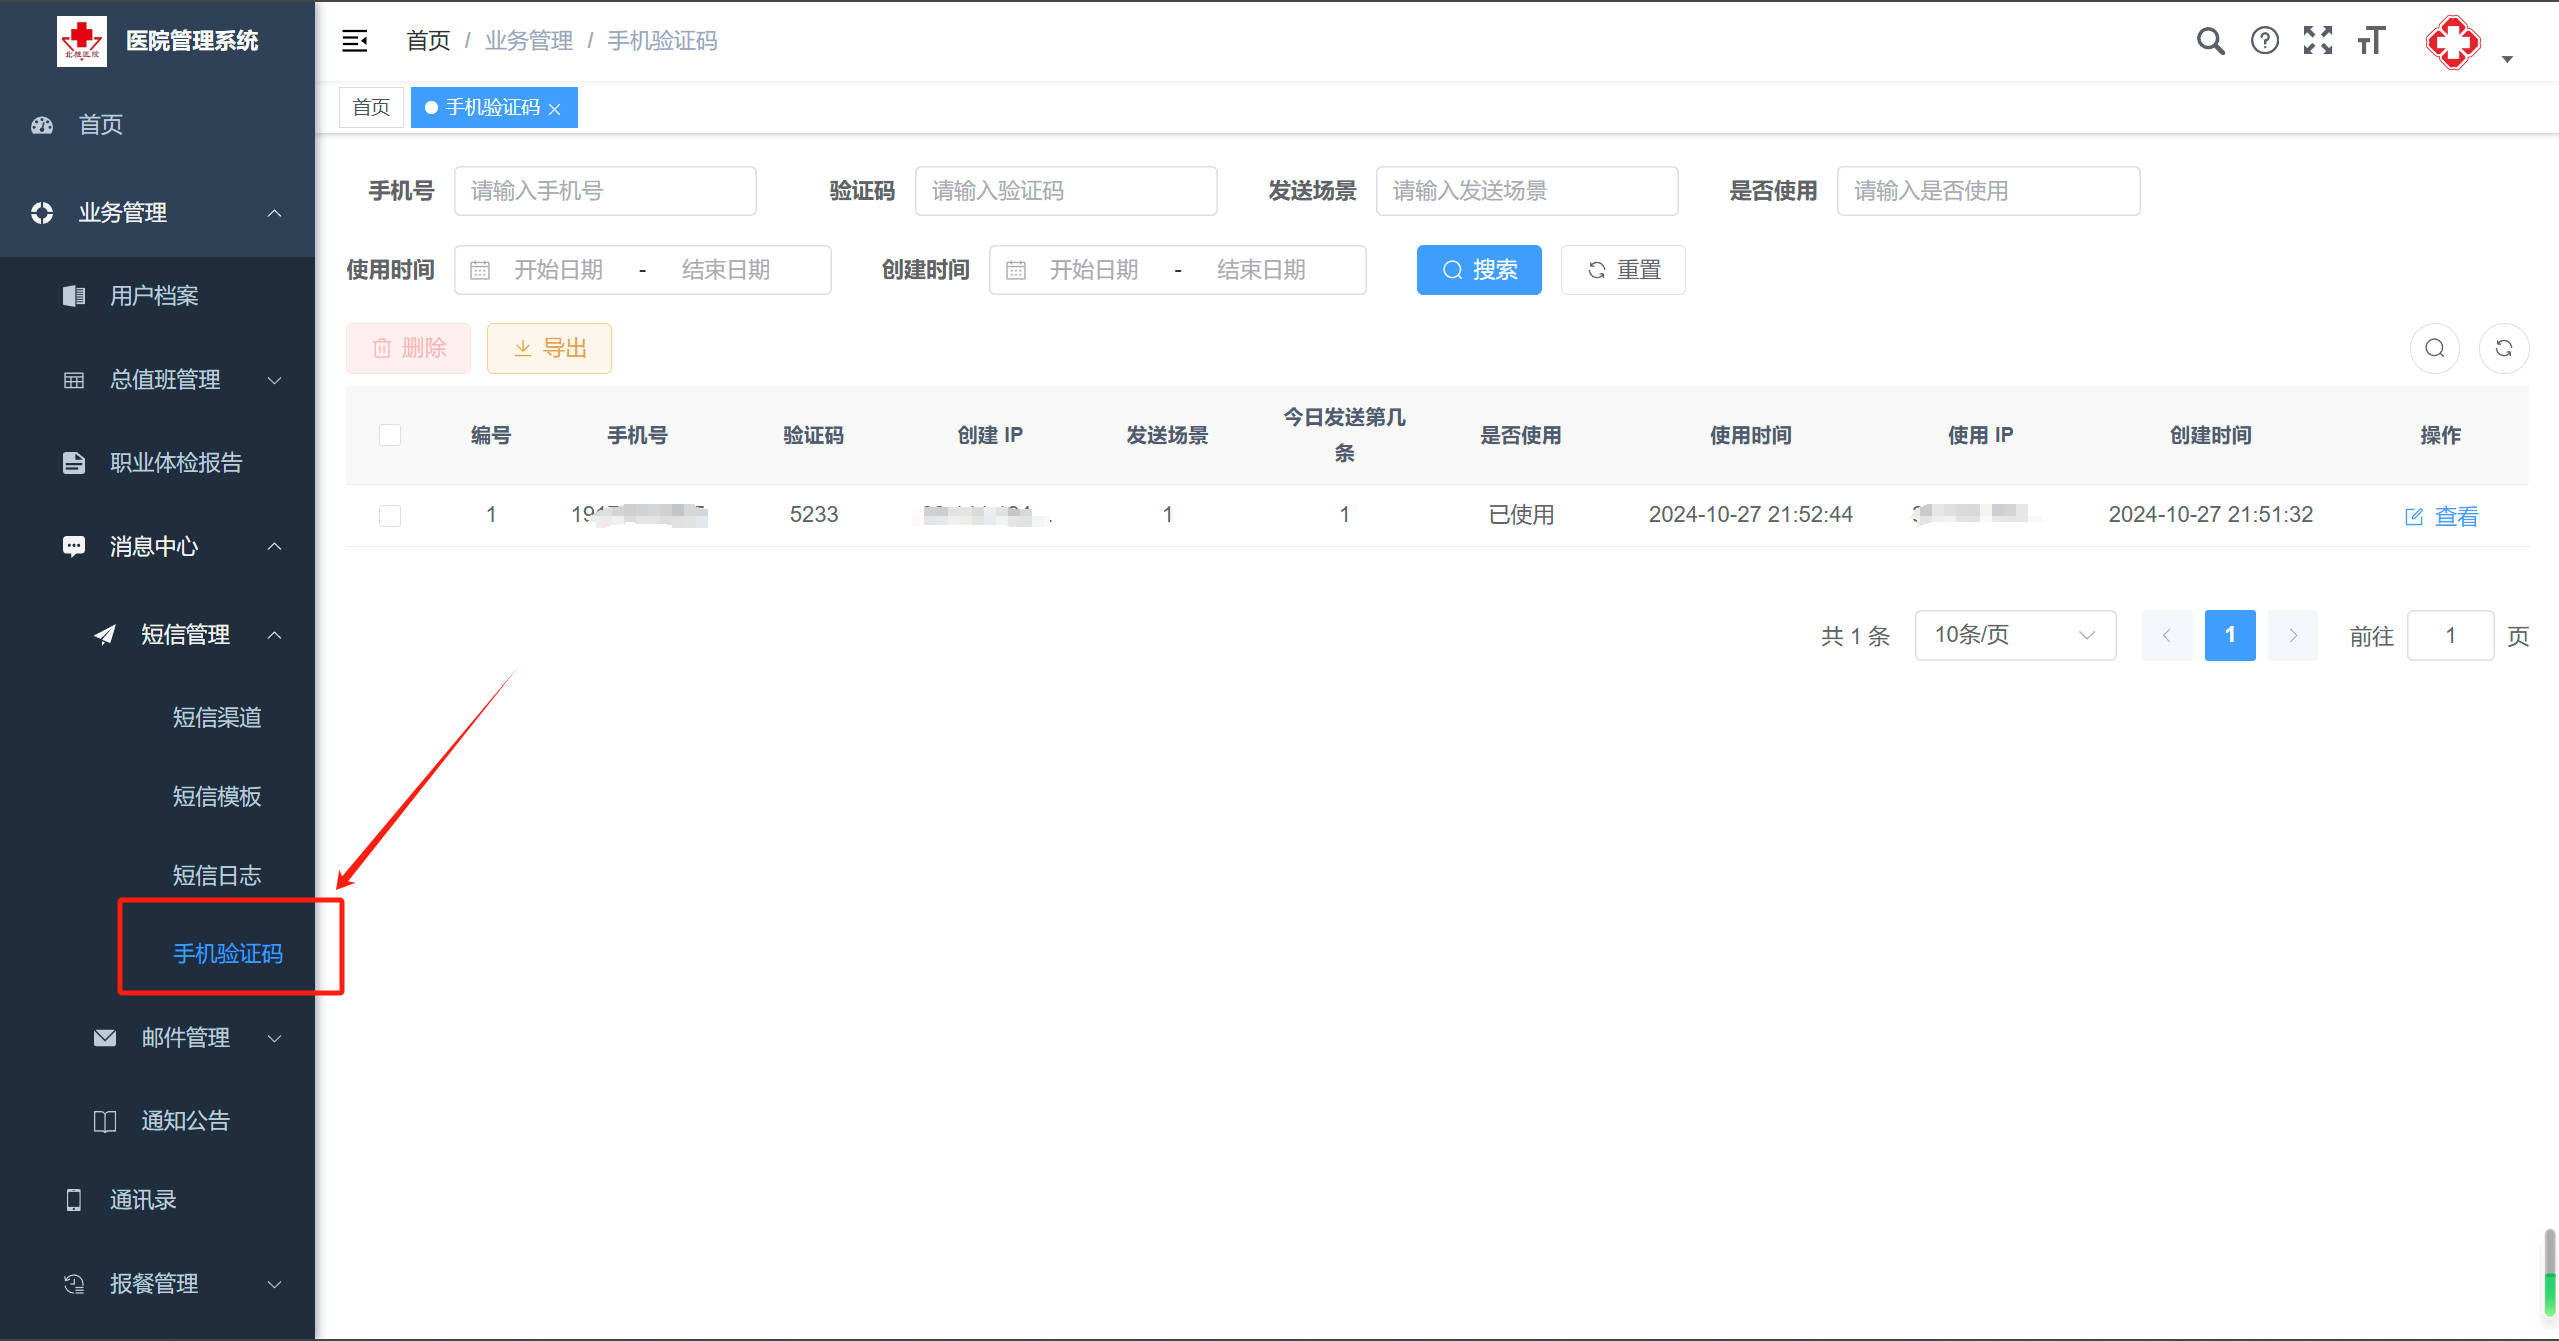Open 短信日志 in the sidebar
Viewport: 2559px width, 1341px height.
click(x=217, y=875)
